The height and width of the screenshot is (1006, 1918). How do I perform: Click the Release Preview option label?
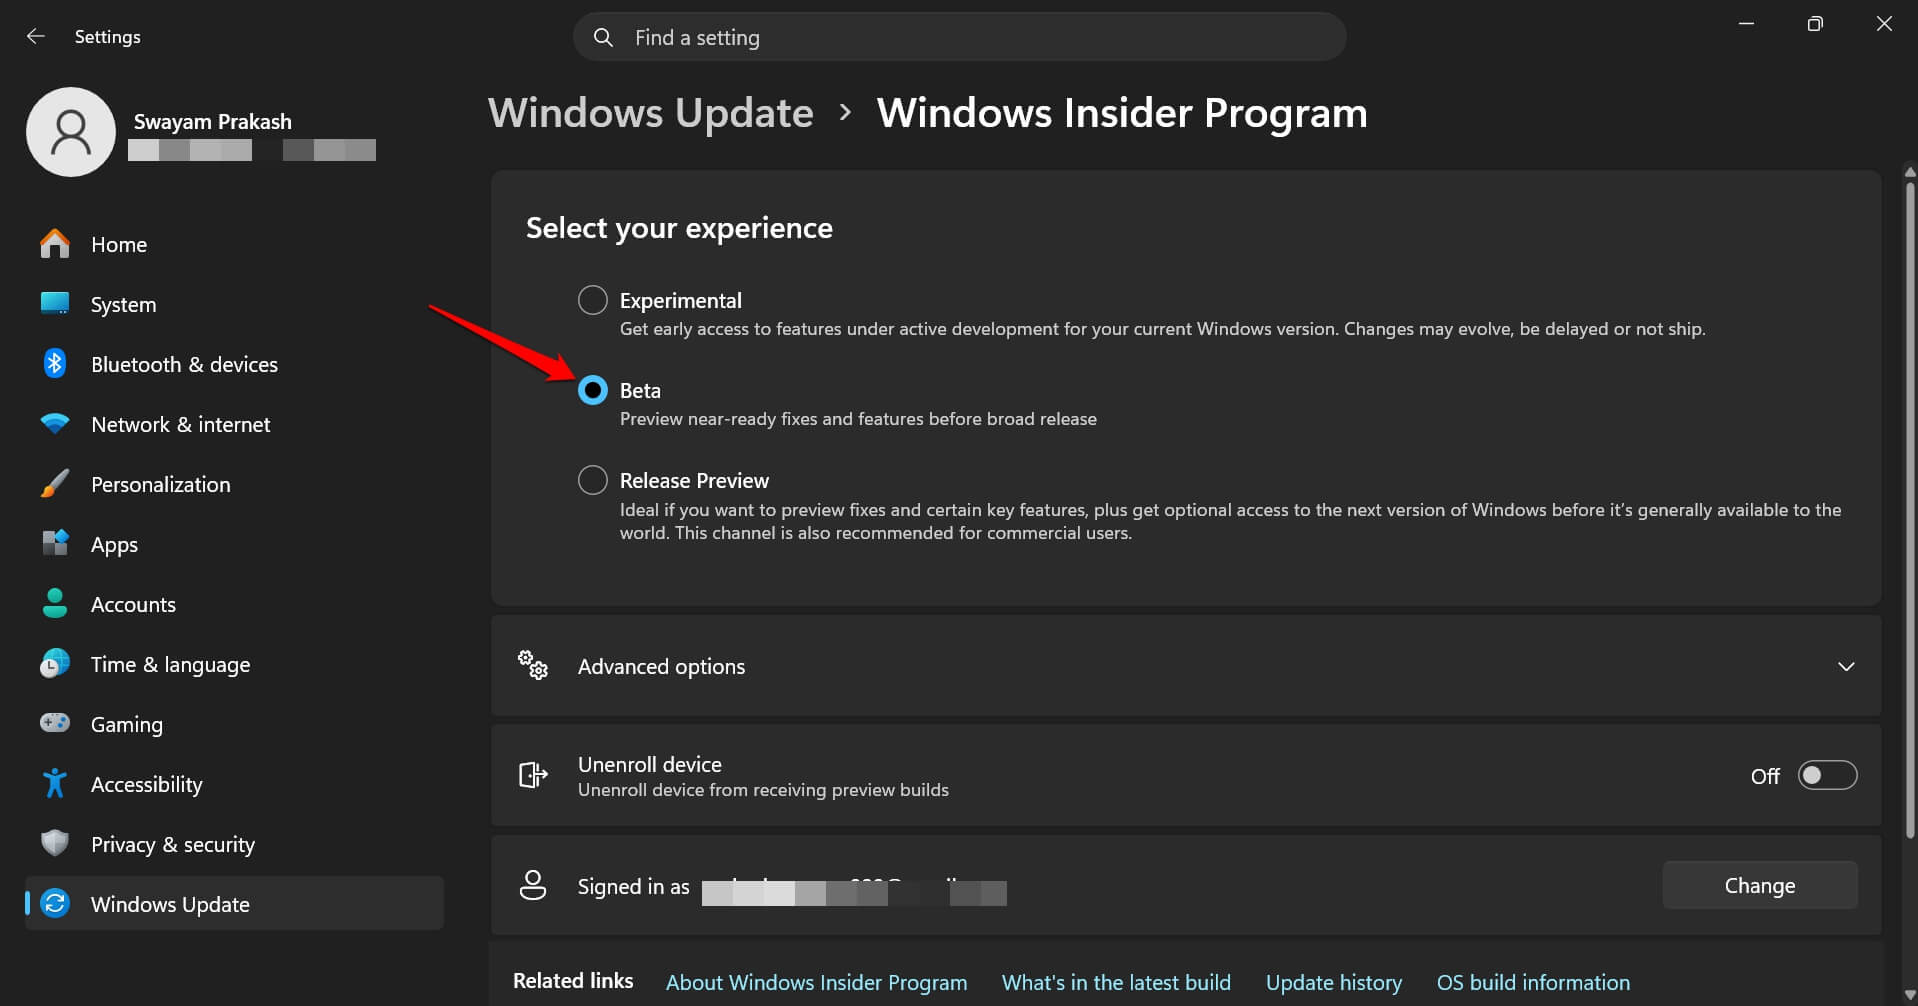[x=694, y=480]
